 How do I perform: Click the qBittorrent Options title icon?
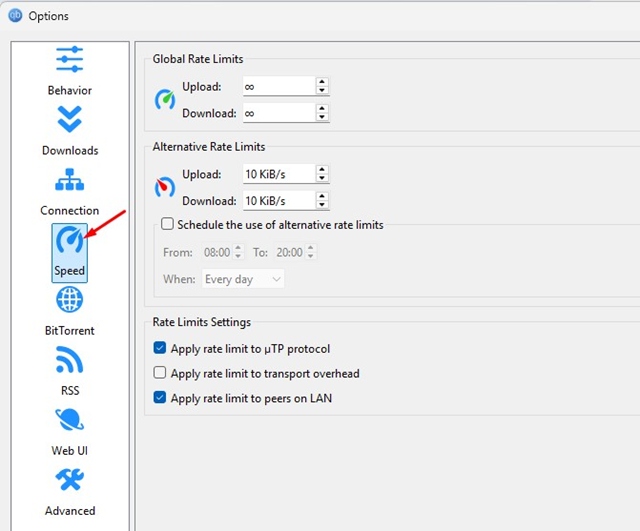tap(15, 15)
